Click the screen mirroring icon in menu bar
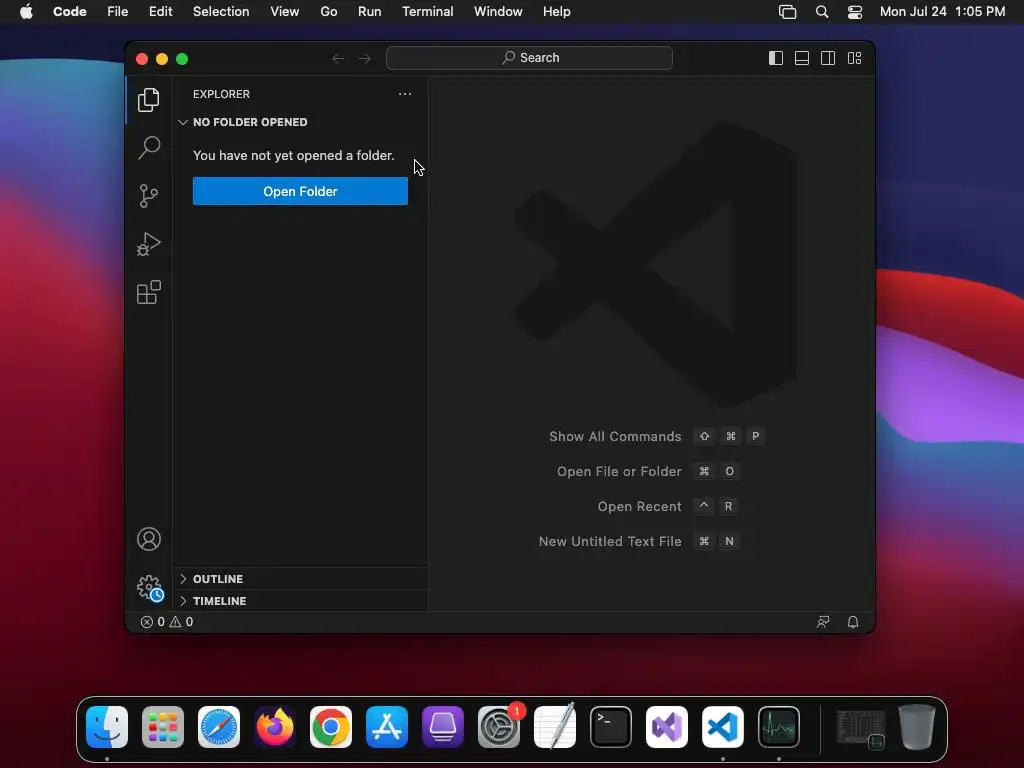This screenshot has width=1024, height=768. 788,12
